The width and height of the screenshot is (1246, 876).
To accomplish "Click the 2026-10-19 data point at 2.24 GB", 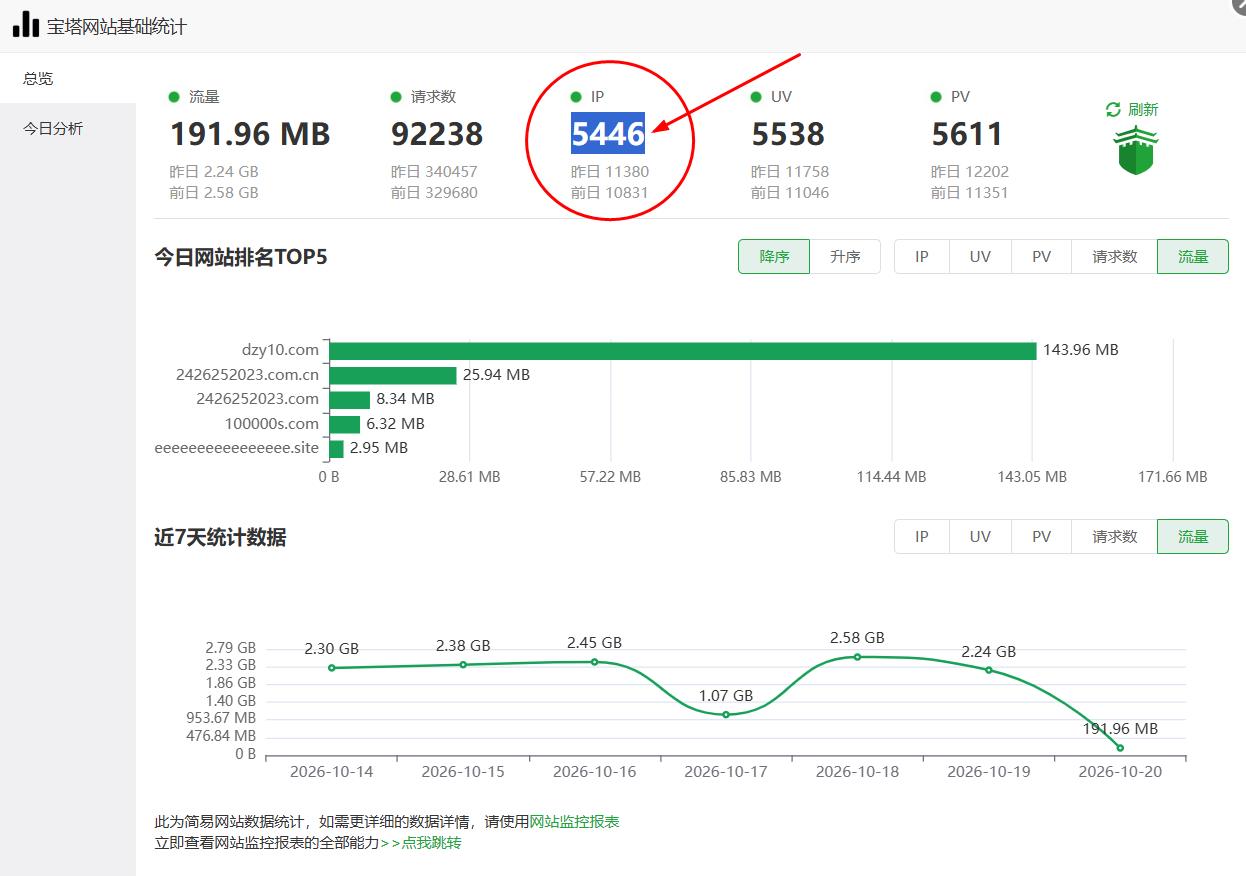I will (989, 669).
